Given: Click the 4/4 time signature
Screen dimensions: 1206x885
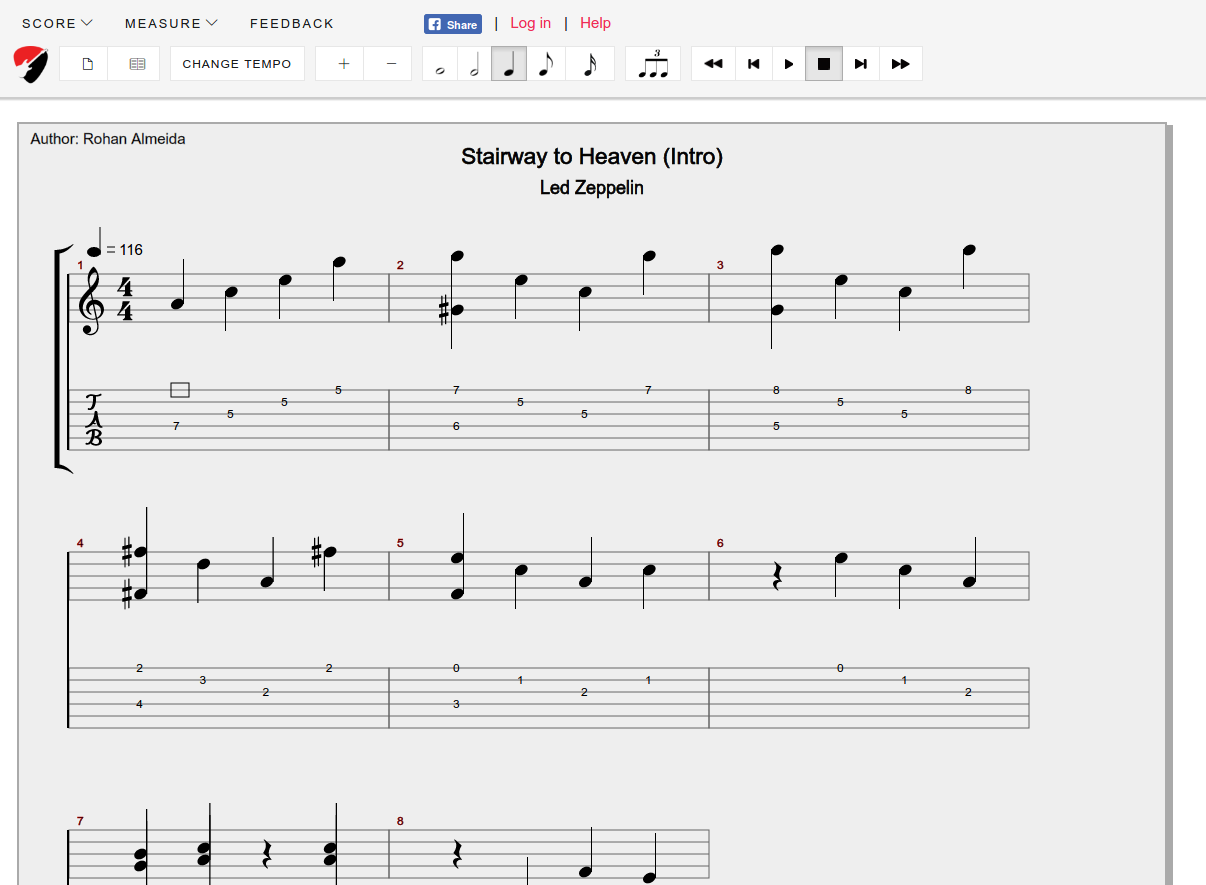Looking at the screenshot, I should coord(125,299).
